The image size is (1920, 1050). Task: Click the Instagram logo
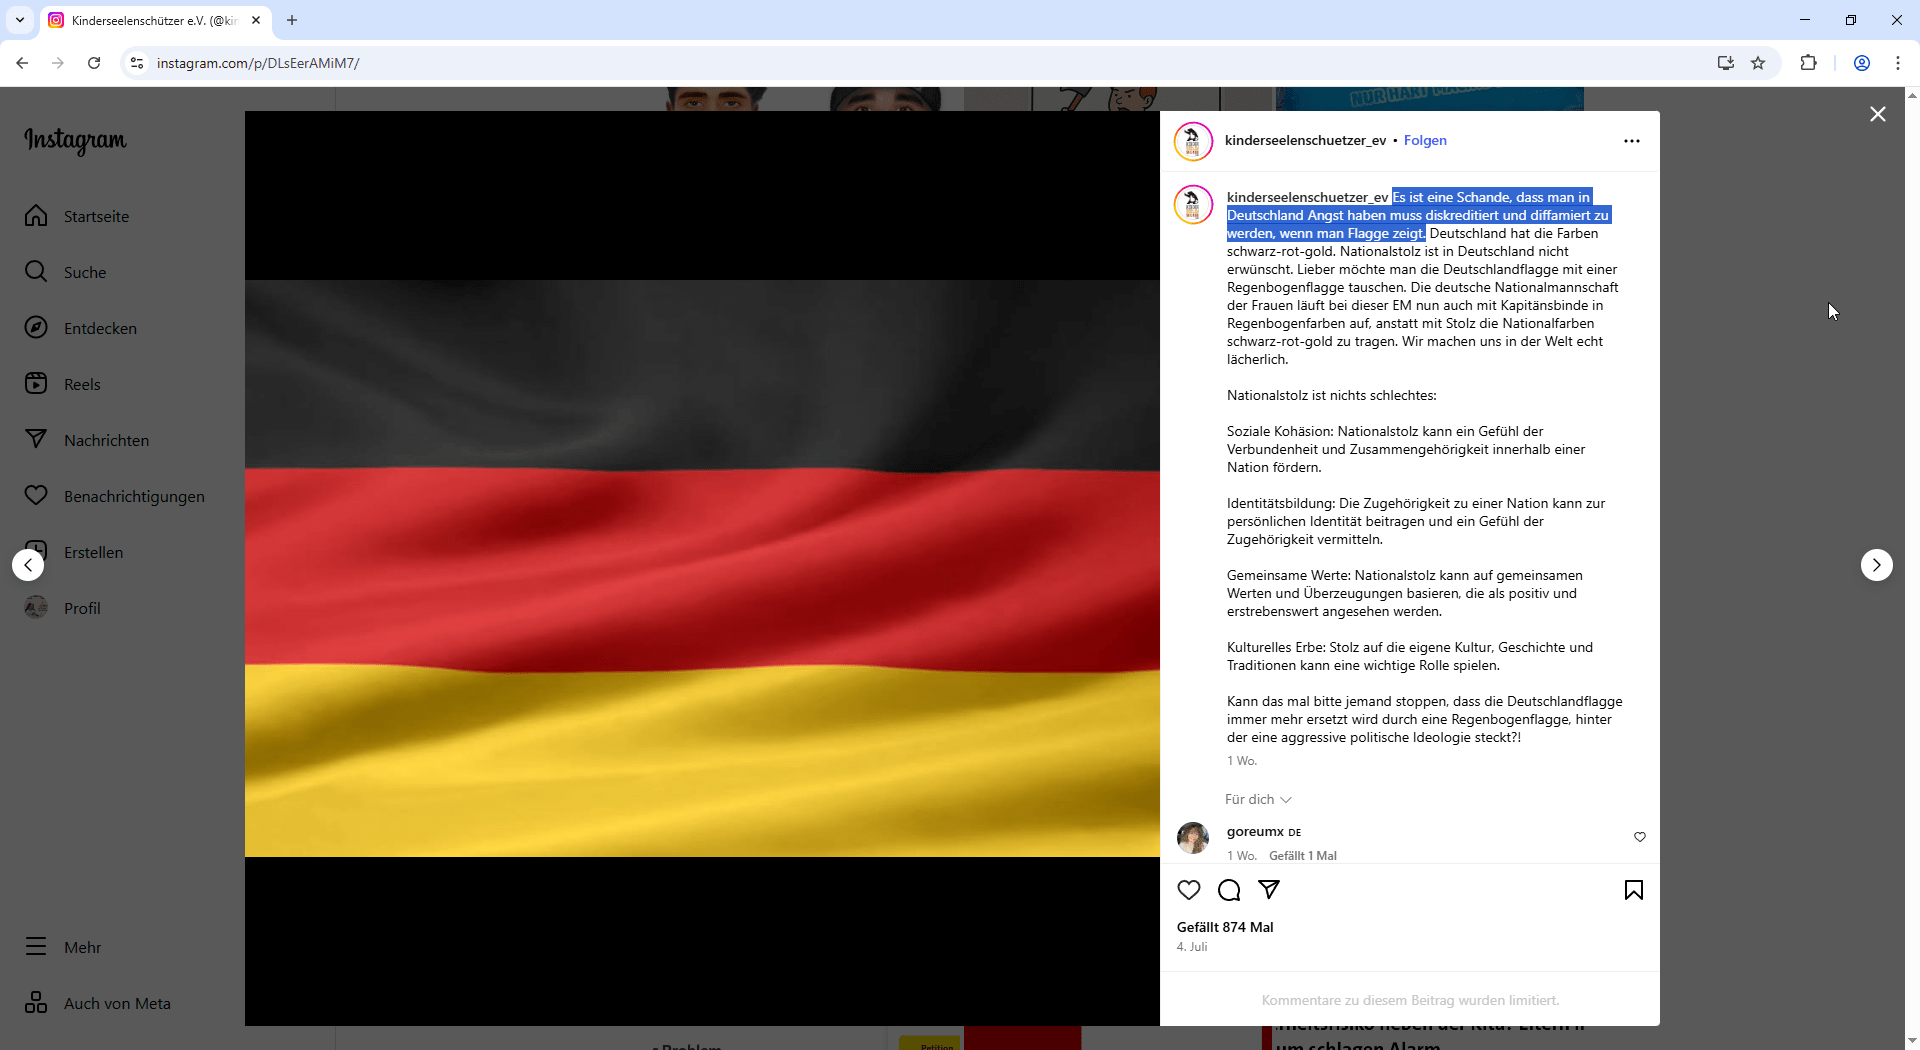tap(75, 141)
